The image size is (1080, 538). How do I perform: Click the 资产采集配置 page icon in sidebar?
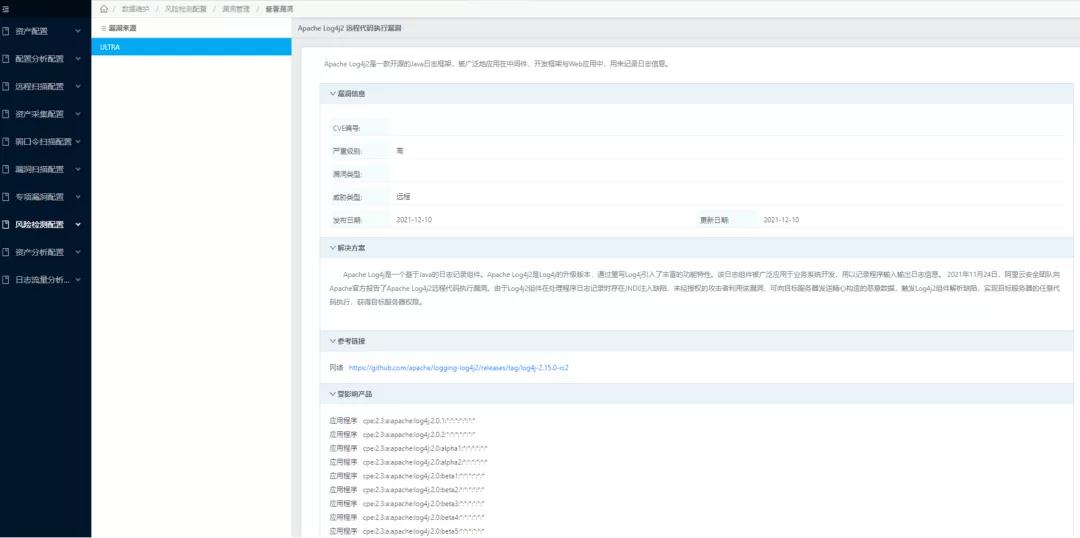pyautogui.click(x=6, y=114)
